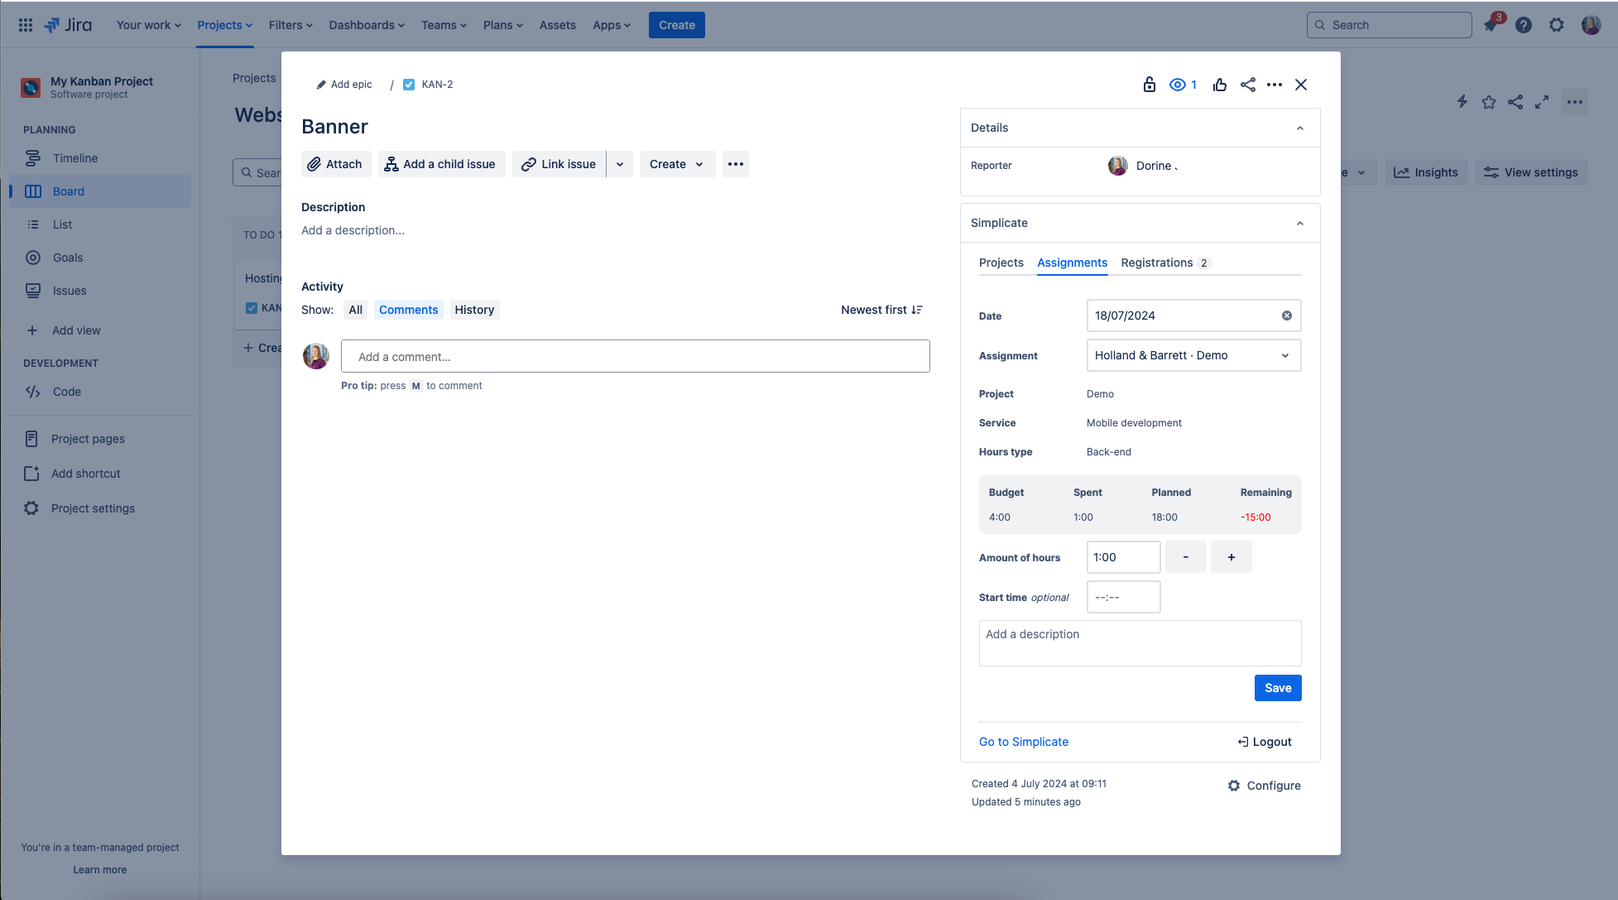Switch to Simplicate Assignments tab
The image size is (1618, 900).
click(1072, 263)
